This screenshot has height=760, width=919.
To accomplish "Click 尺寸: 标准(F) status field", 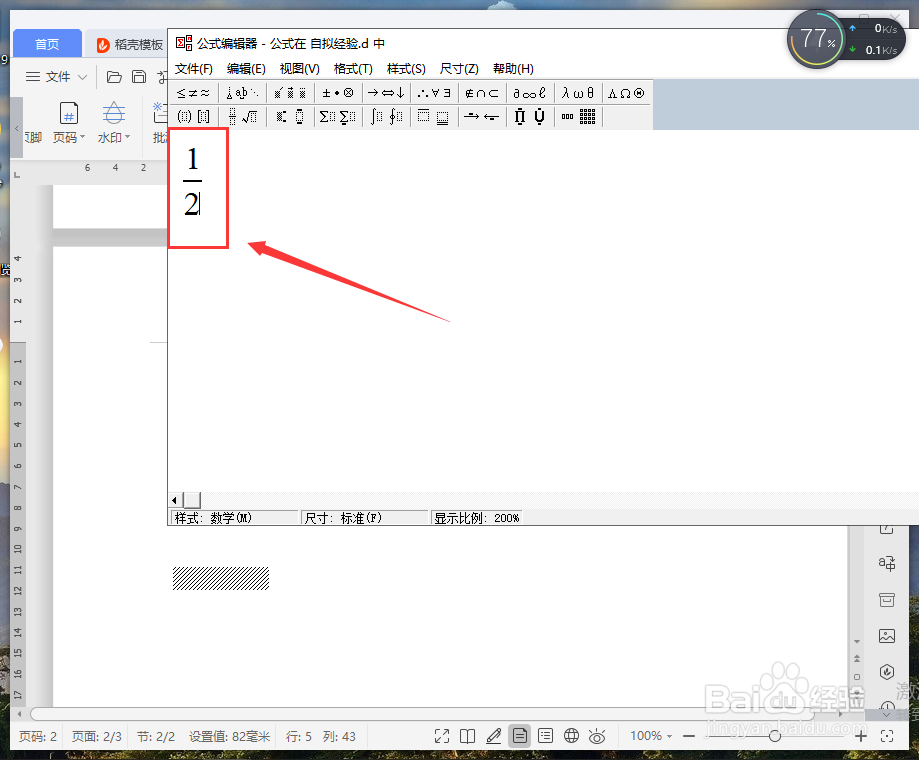I will pos(365,518).
